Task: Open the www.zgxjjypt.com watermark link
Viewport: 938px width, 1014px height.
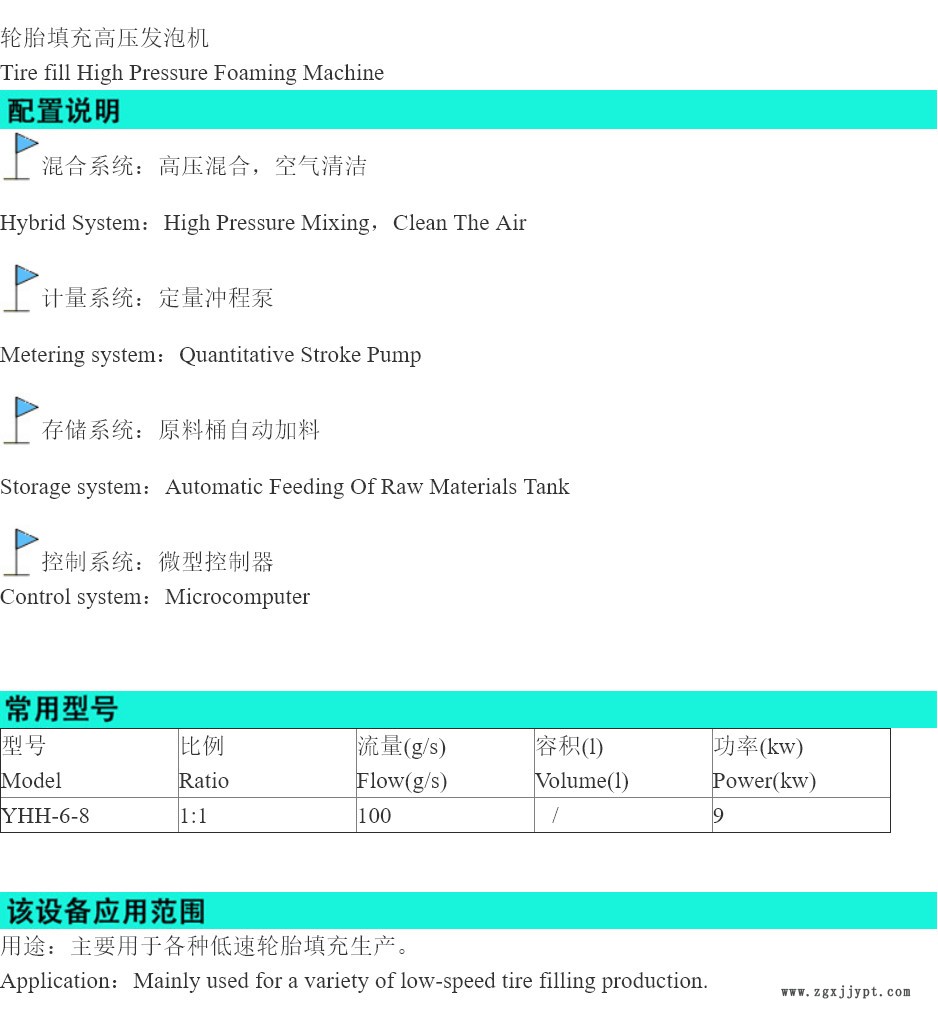Action: coord(845,992)
